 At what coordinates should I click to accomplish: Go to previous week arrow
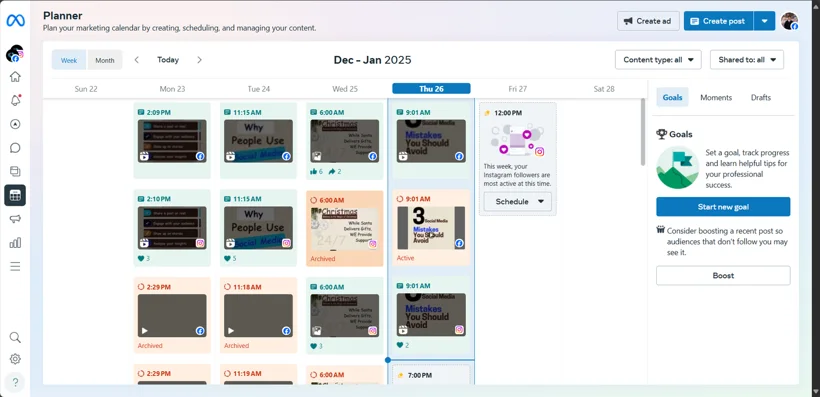[136, 60]
